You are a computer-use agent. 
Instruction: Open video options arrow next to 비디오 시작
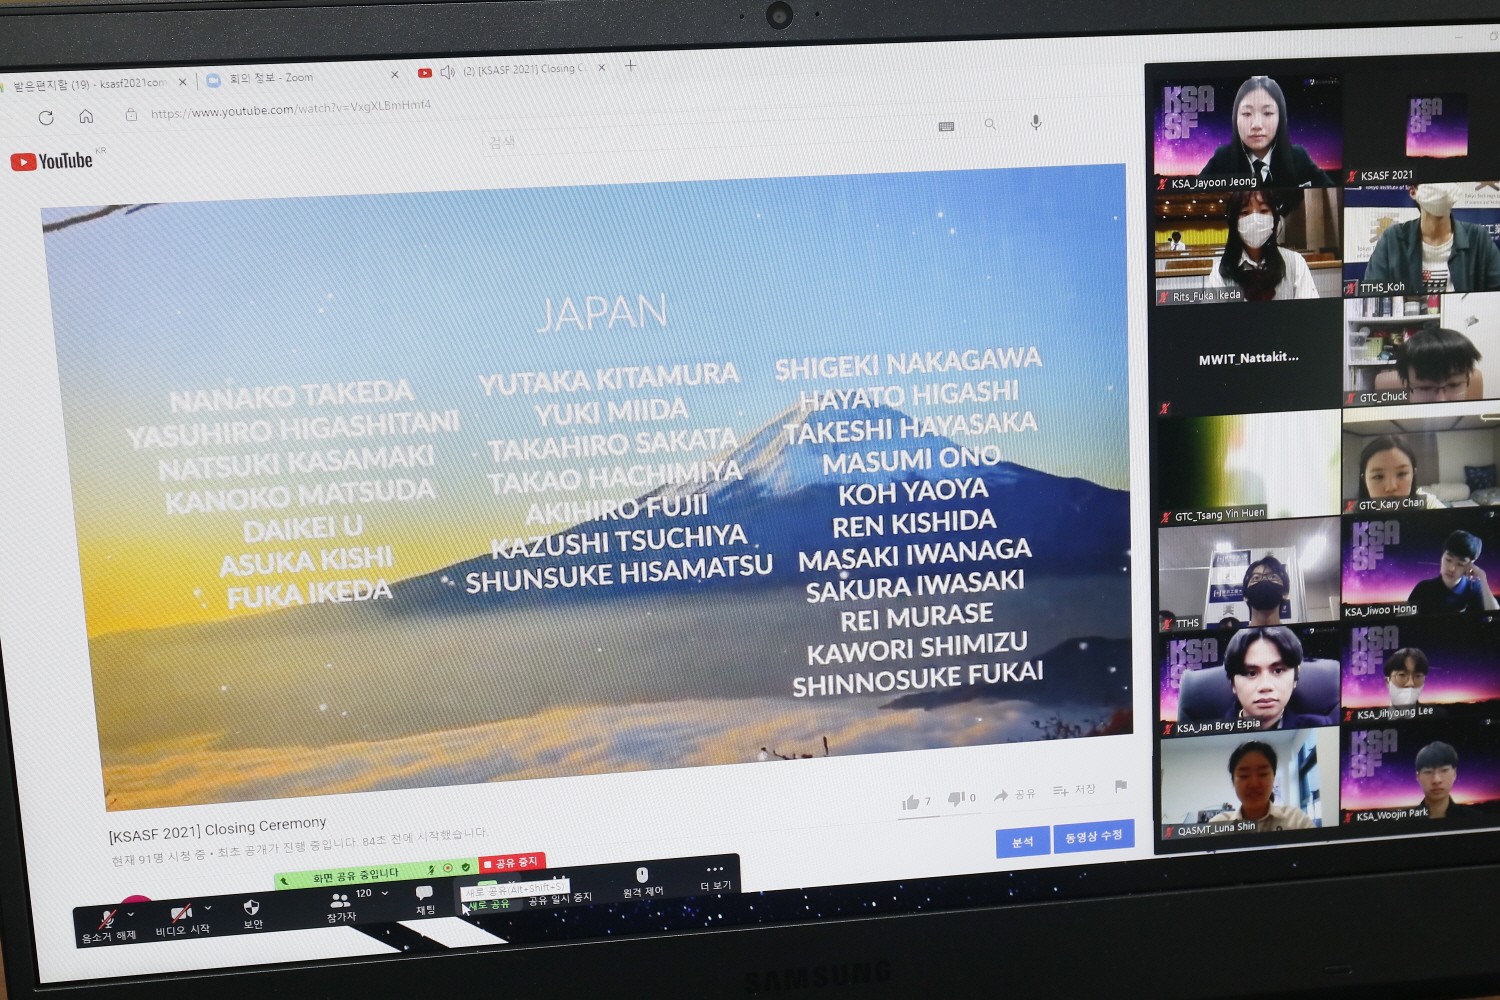click(208, 908)
